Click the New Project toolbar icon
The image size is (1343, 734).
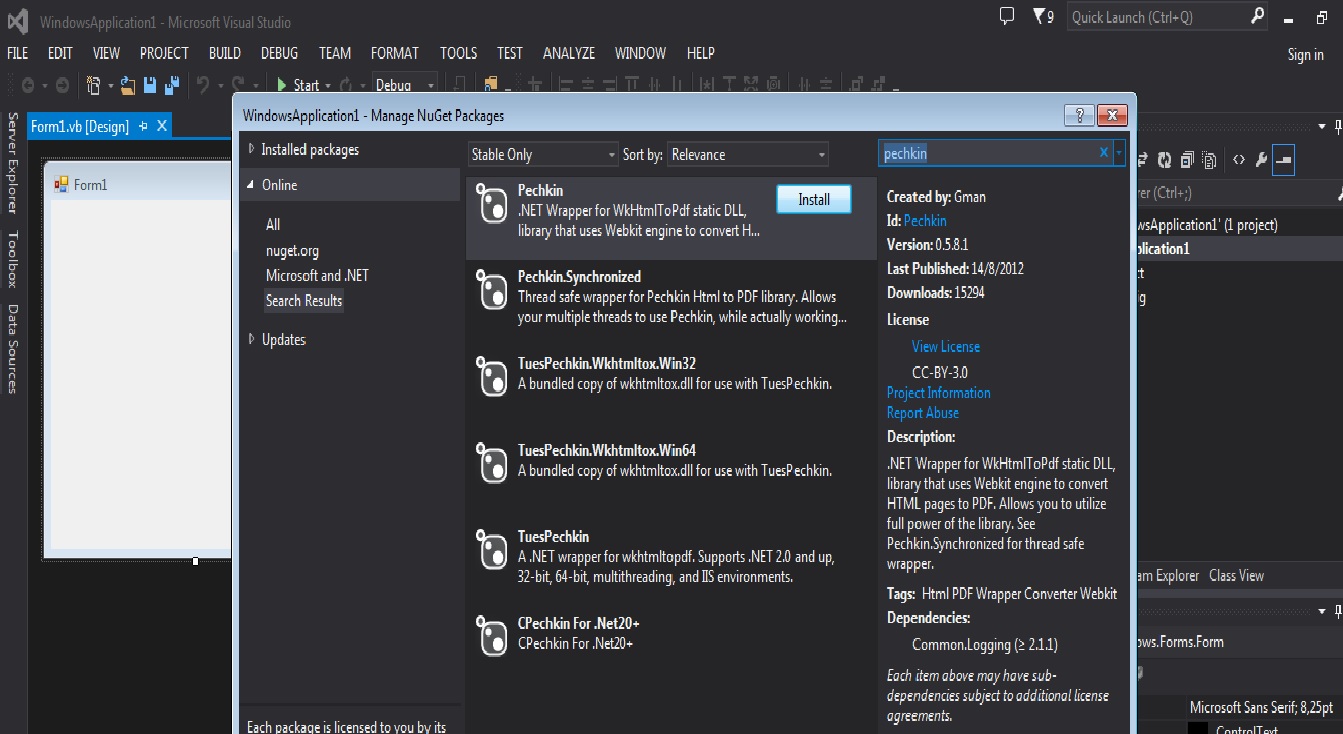94,85
